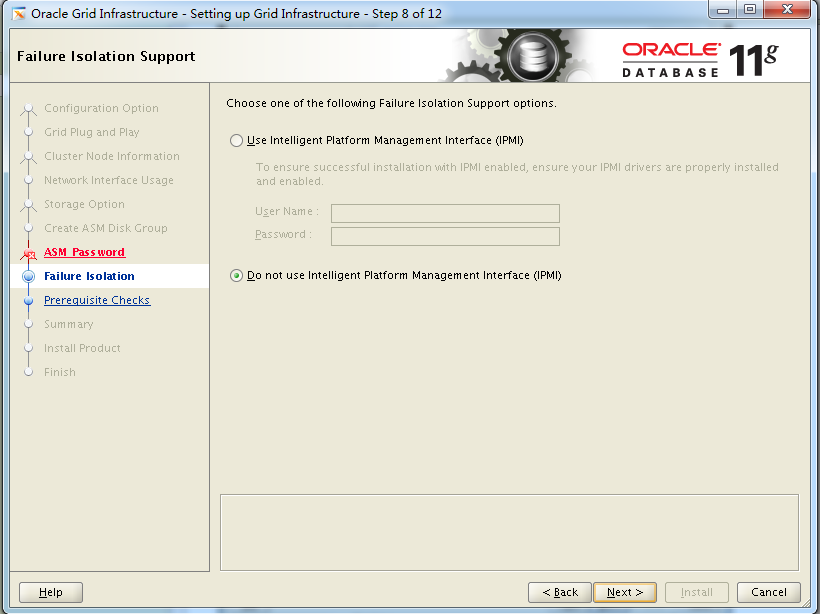The image size is (820, 614).
Task: Go back with the Back button
Action: (560, 592)
